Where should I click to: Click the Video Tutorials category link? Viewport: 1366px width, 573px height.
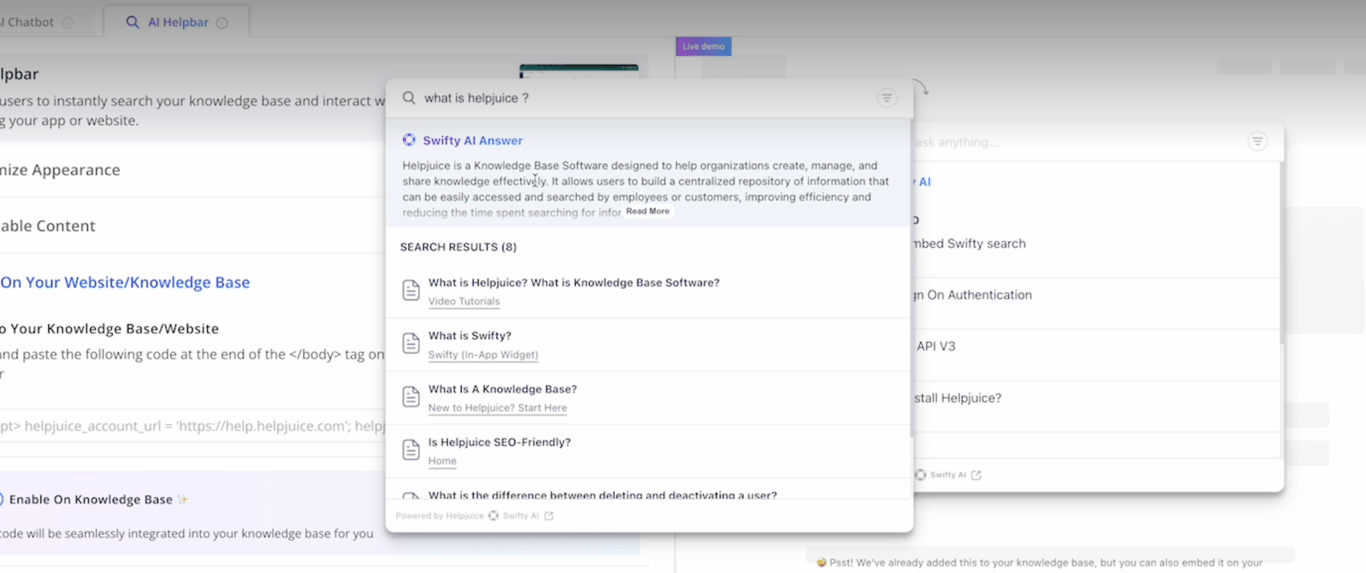(464, 301)
